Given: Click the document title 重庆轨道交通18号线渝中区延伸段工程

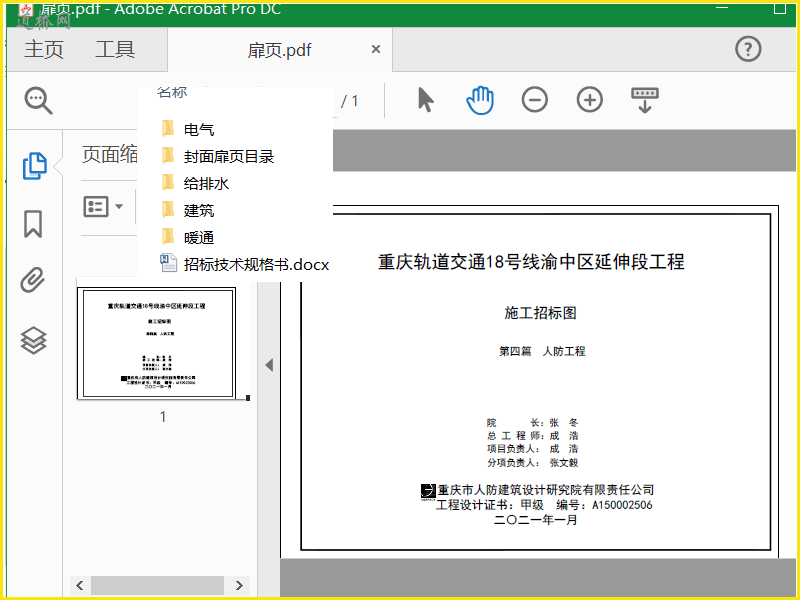Looking at the screenshot, I should click(531, 262).
